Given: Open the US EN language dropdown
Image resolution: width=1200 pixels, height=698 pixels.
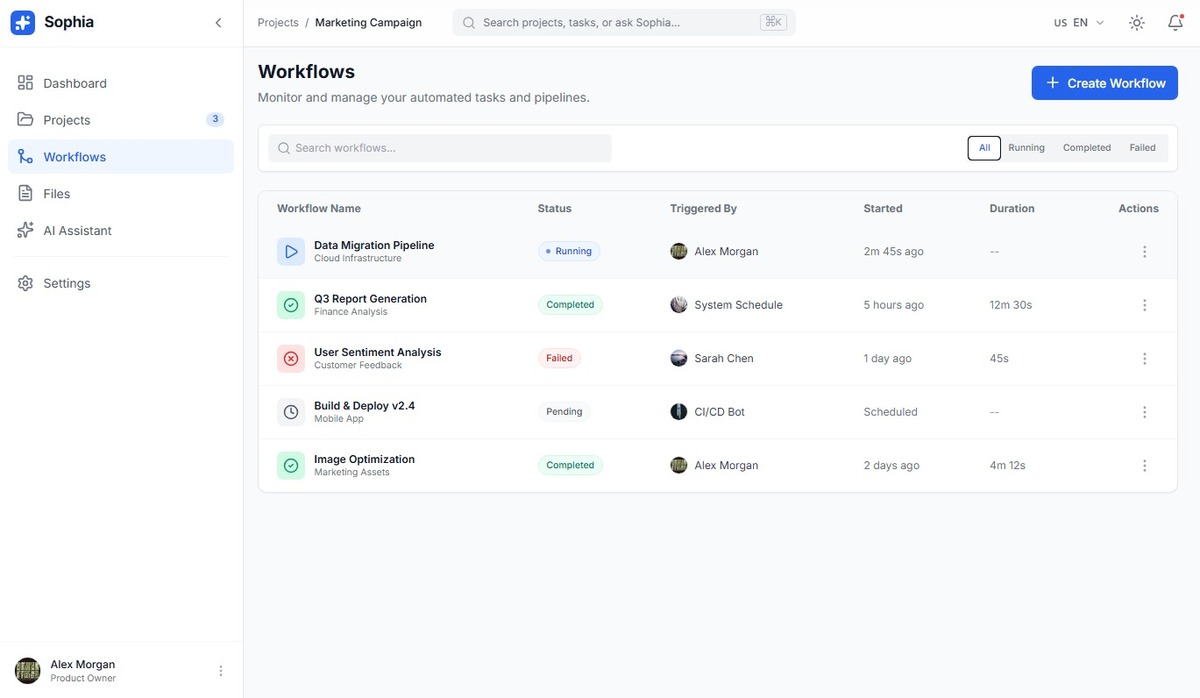Looking at the screenshot, I should coord(1079,23).
